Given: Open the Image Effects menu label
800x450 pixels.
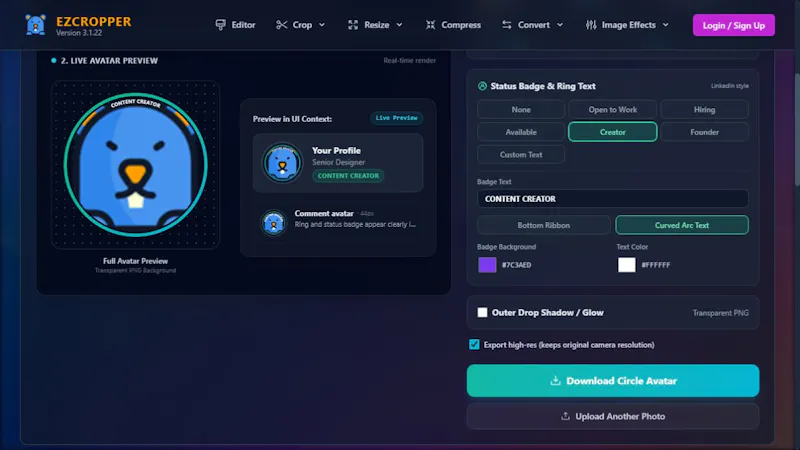Looking at the screenshot, I should pos(629,25).
